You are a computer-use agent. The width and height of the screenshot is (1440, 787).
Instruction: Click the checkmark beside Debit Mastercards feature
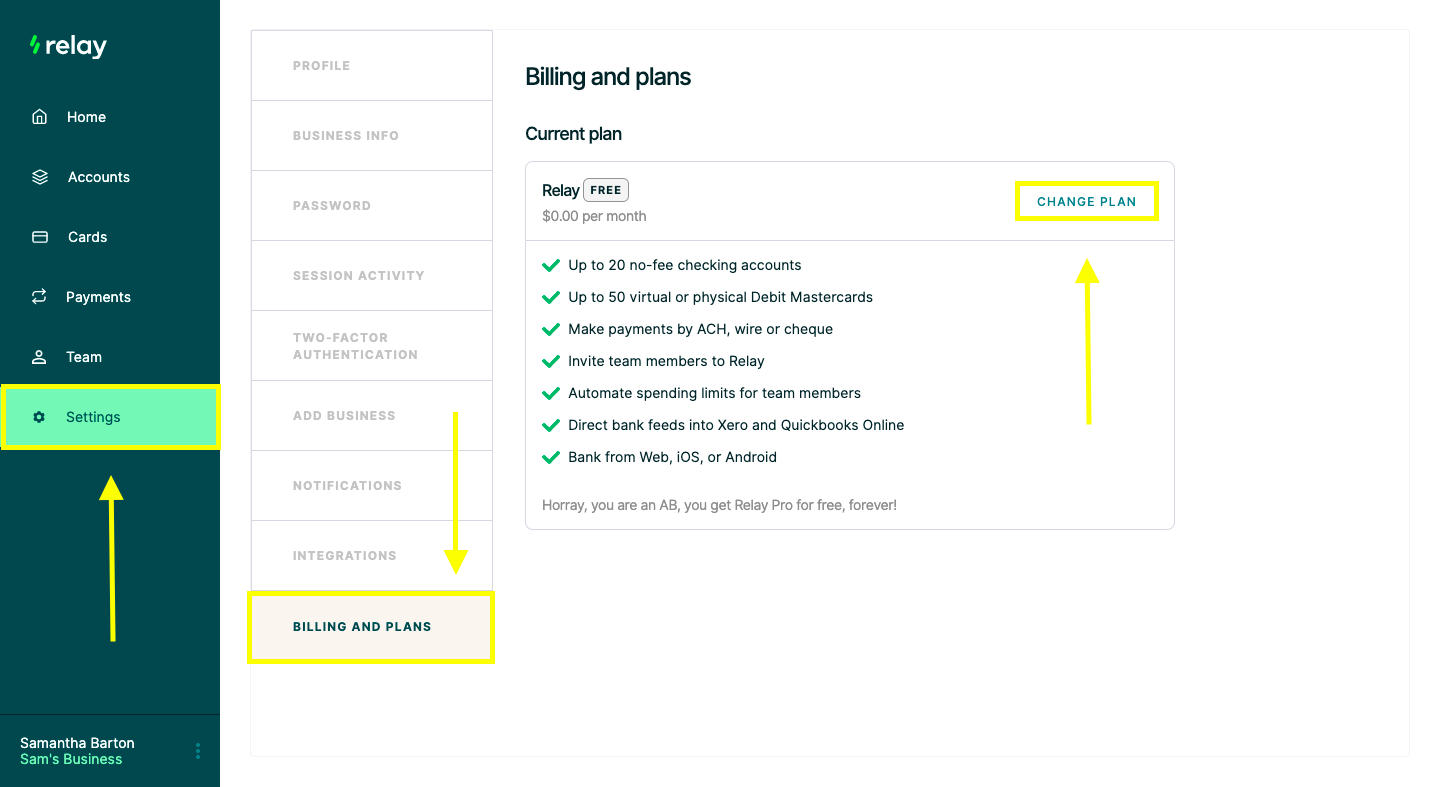tap(550, 297)
